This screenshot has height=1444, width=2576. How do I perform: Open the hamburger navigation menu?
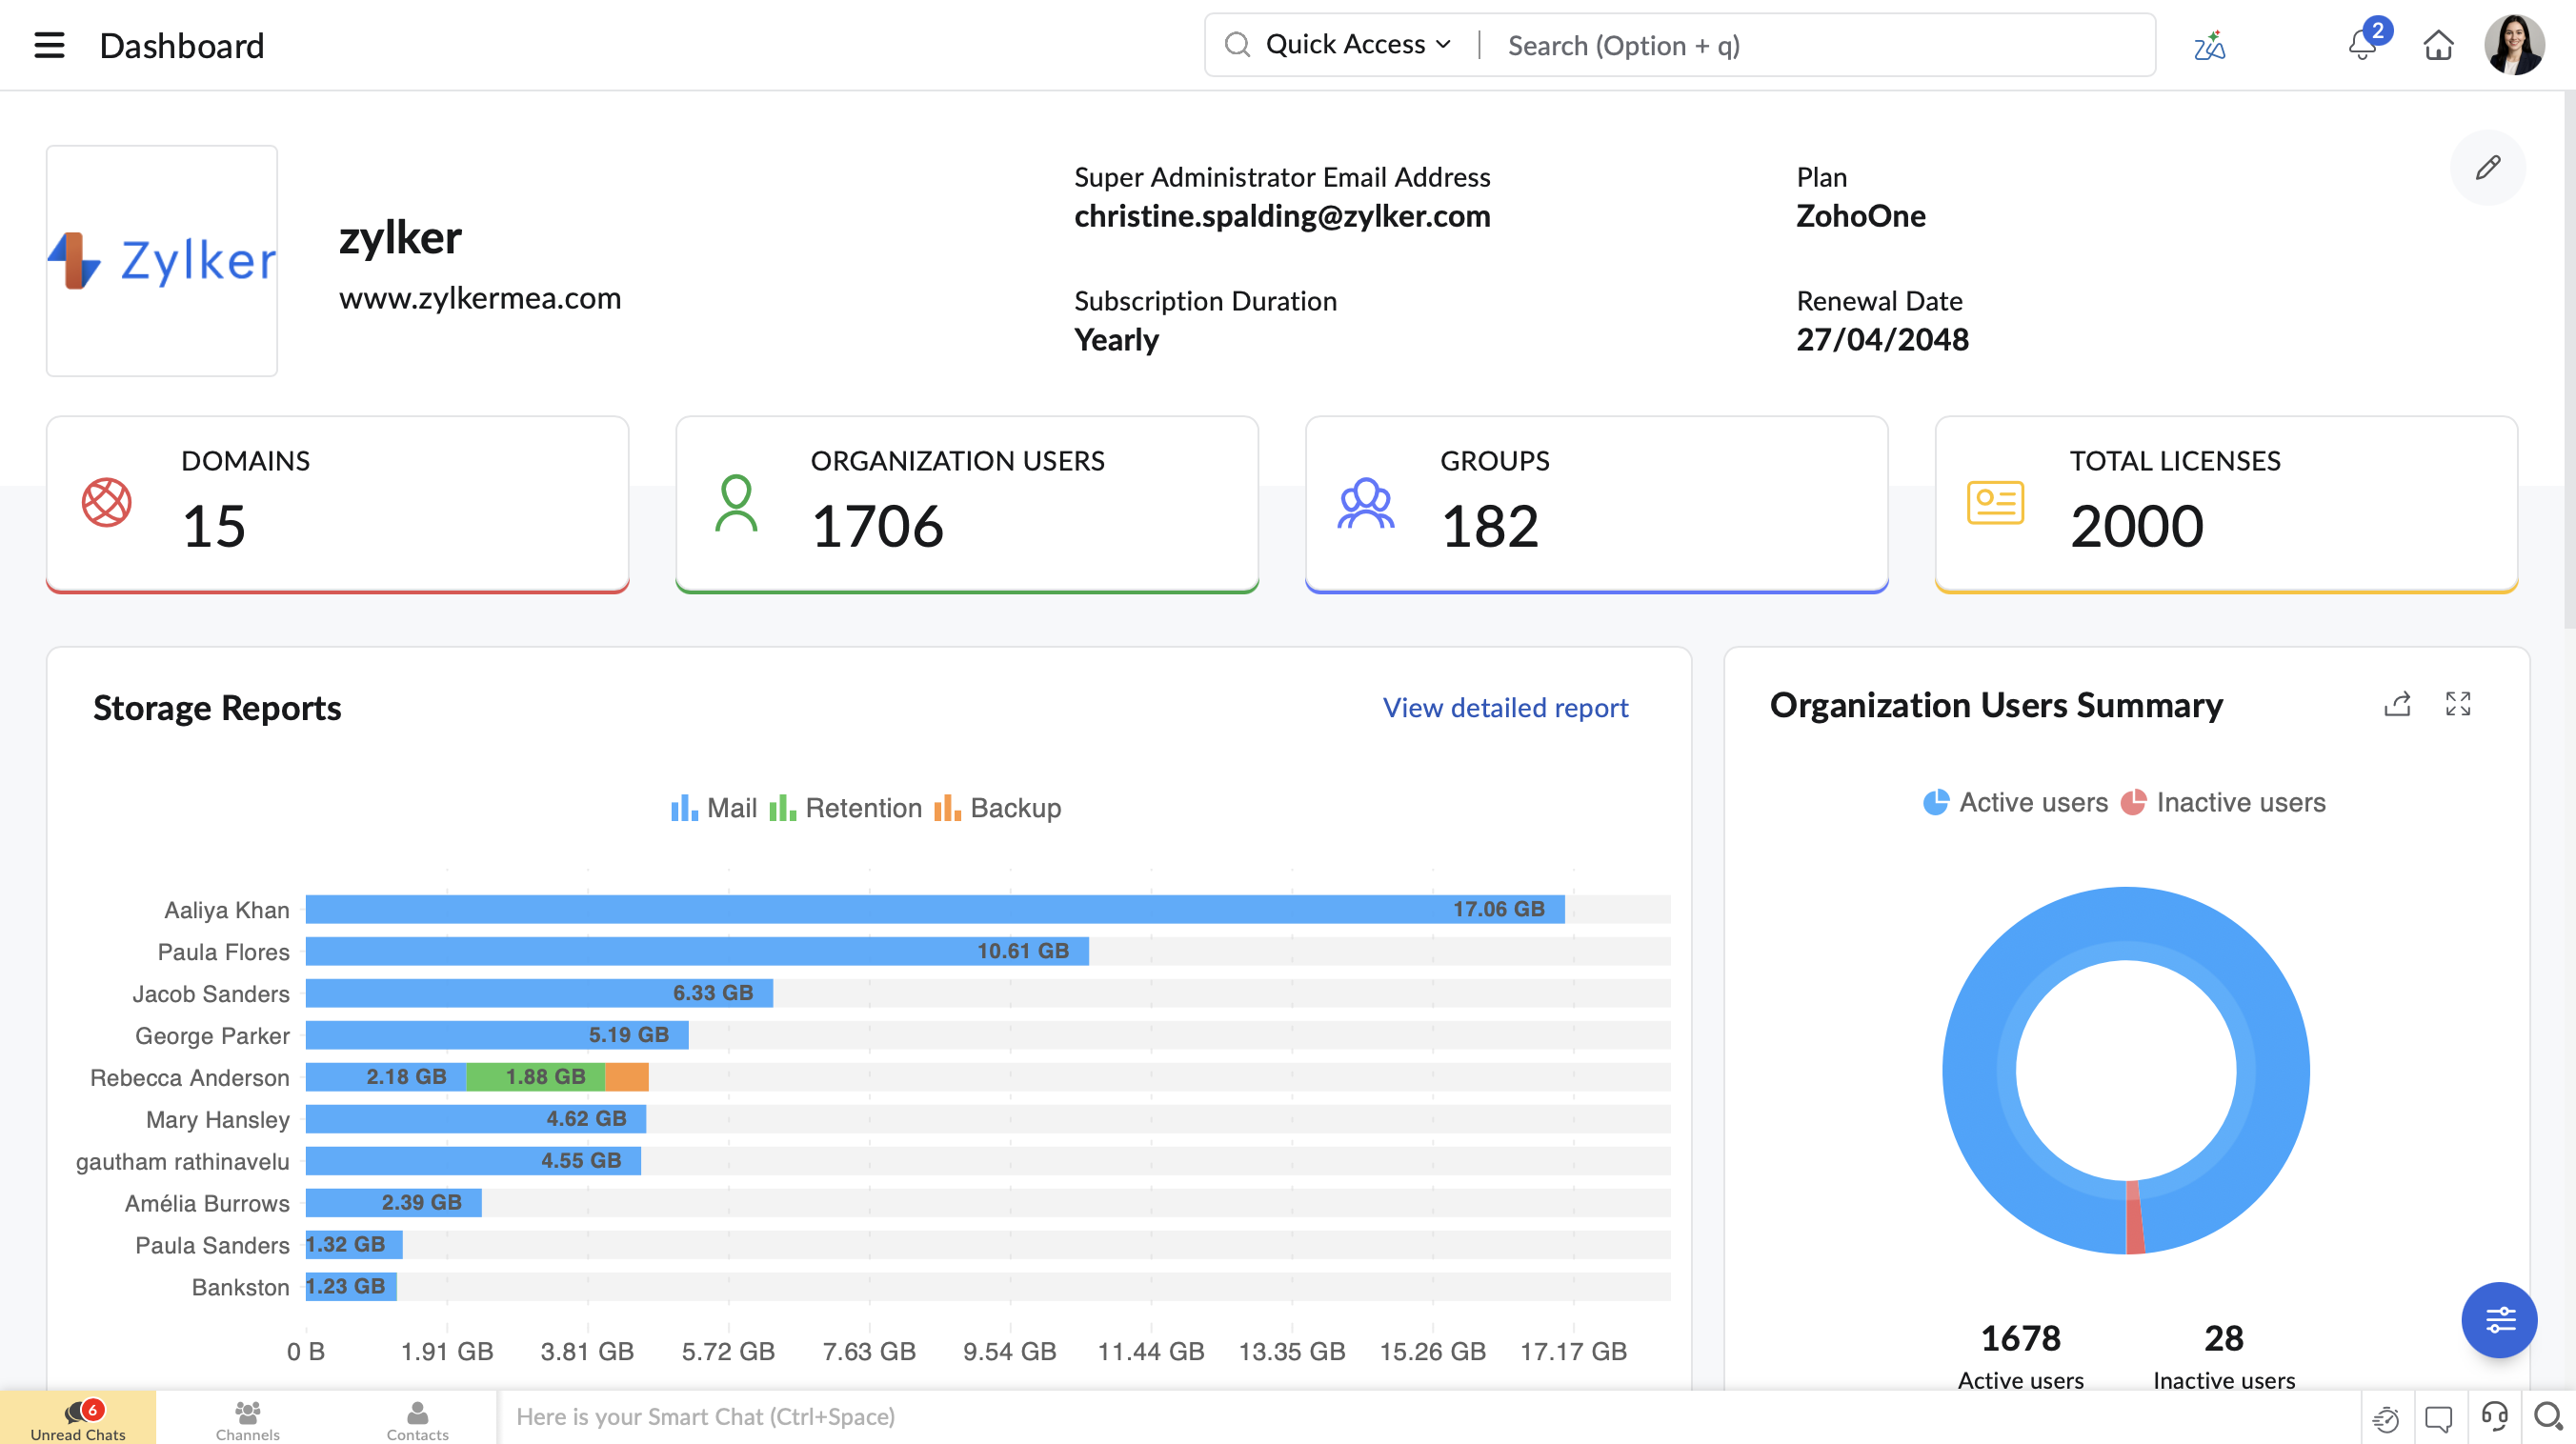pos(49,45)
